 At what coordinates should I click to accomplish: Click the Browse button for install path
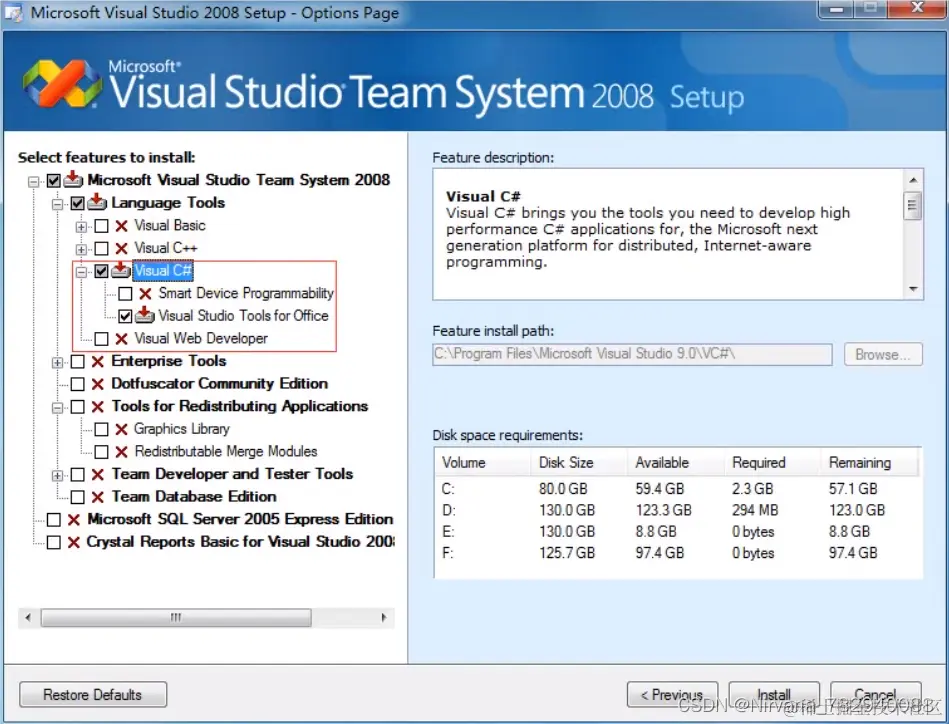(x=883, y=354)
